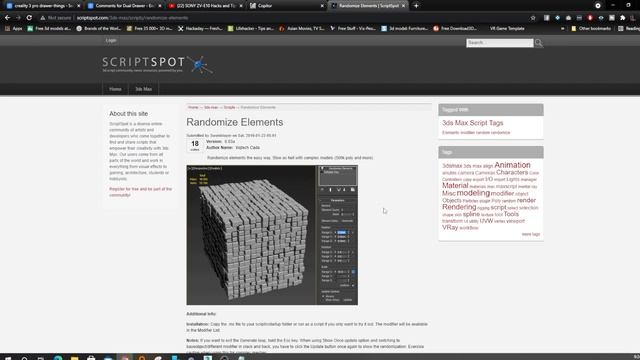Go back using the browser back arrow
This screenshot has height=360, width=640.
click(7, 18)
